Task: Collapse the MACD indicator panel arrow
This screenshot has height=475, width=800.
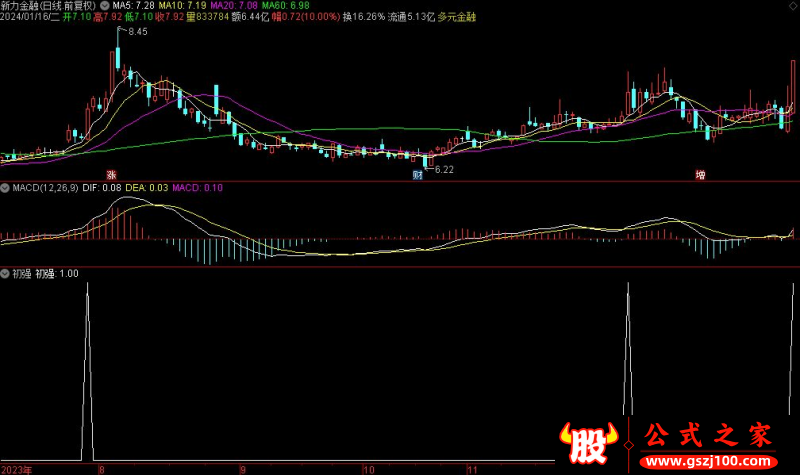Action: [x=5, y=187]
